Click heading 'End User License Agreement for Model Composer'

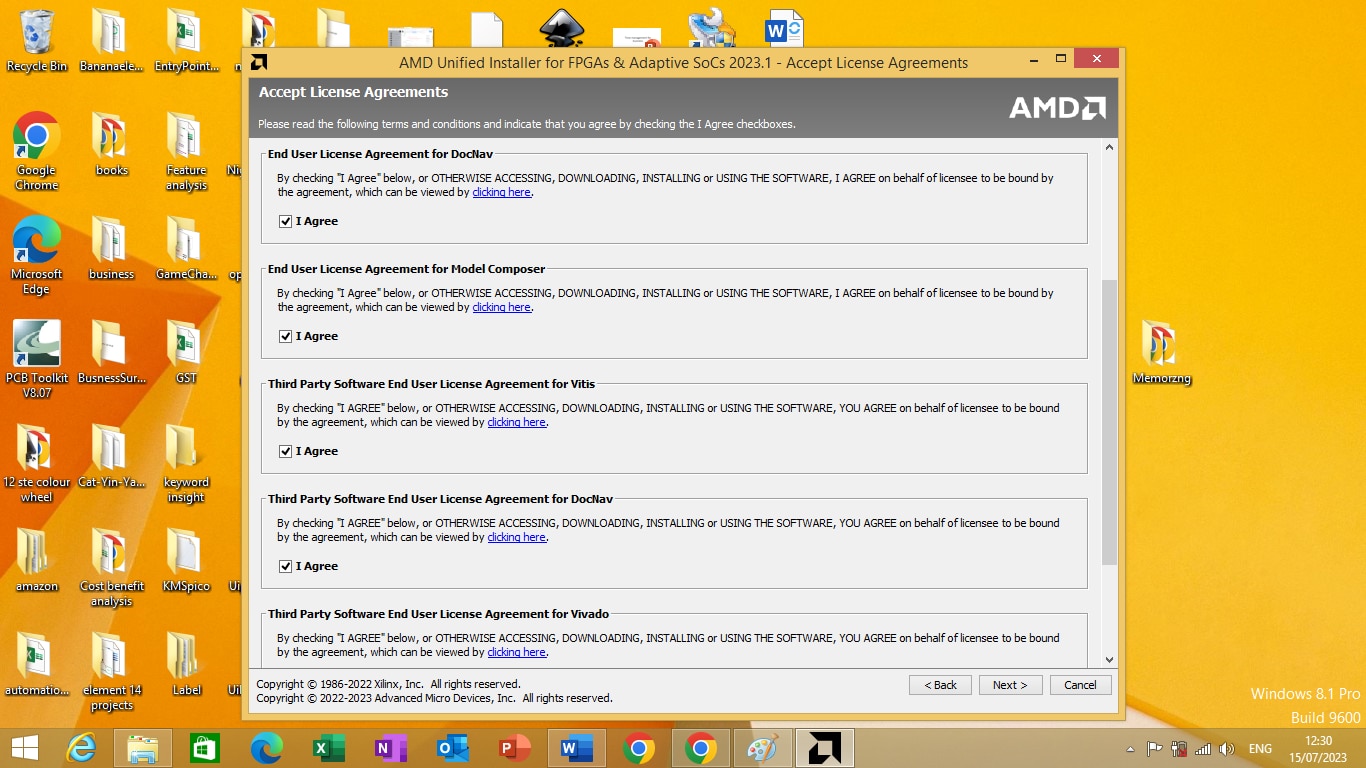[406, 269]
